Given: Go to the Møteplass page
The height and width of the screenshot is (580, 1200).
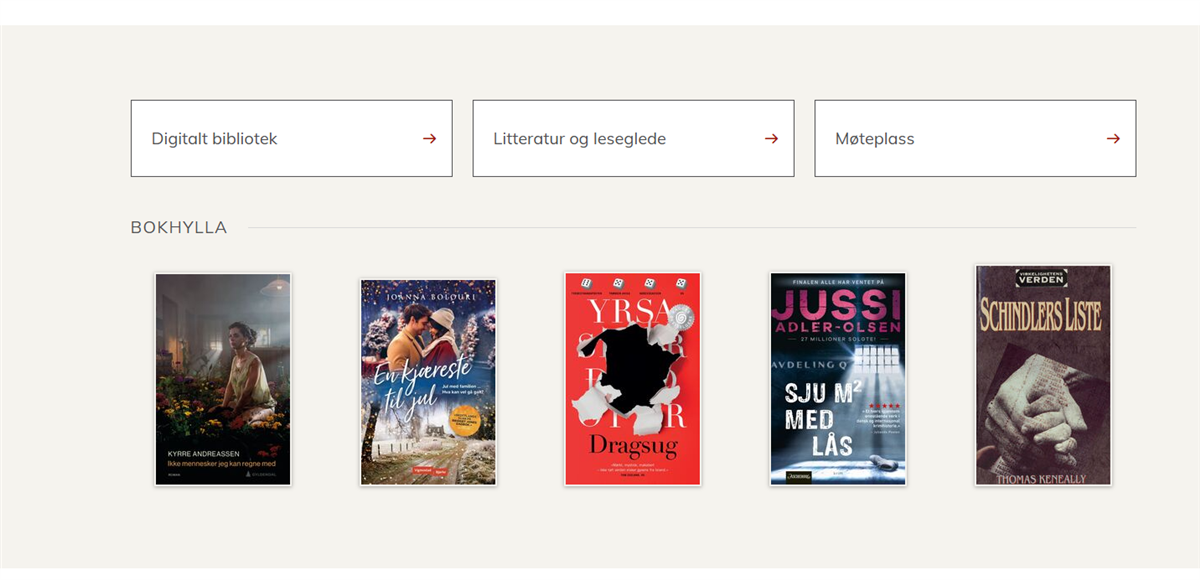Looking at the screenshot, I should [975, 138].
